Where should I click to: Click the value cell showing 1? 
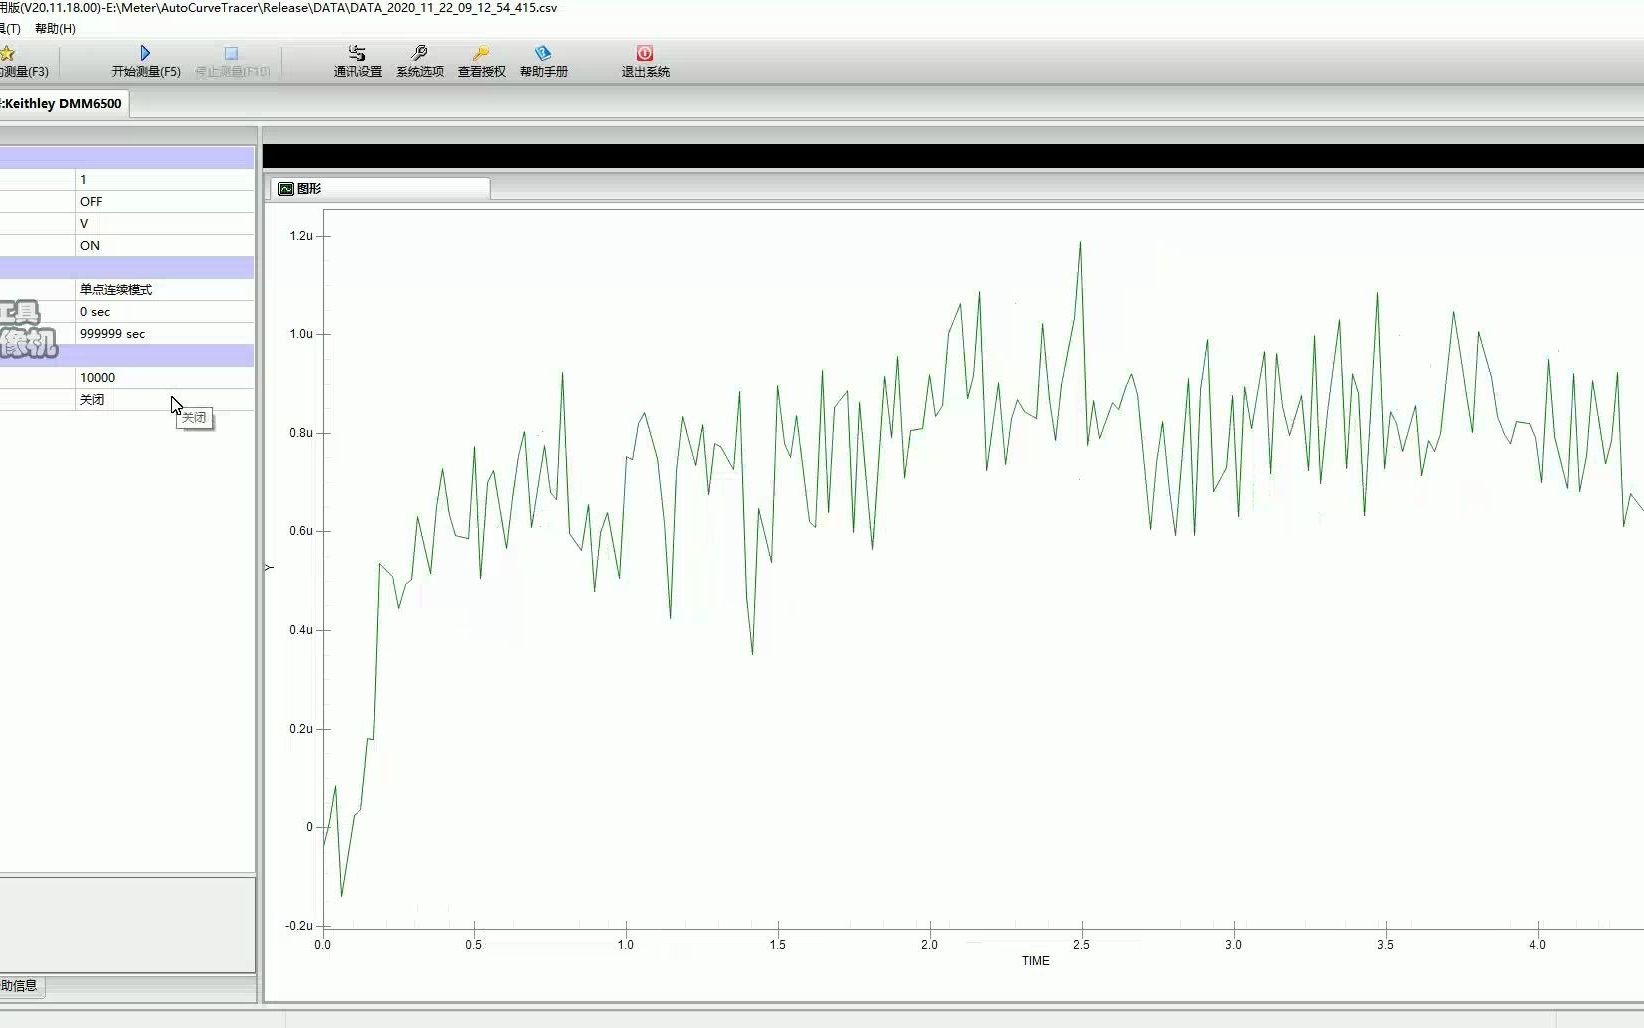[x=165, y=180]
